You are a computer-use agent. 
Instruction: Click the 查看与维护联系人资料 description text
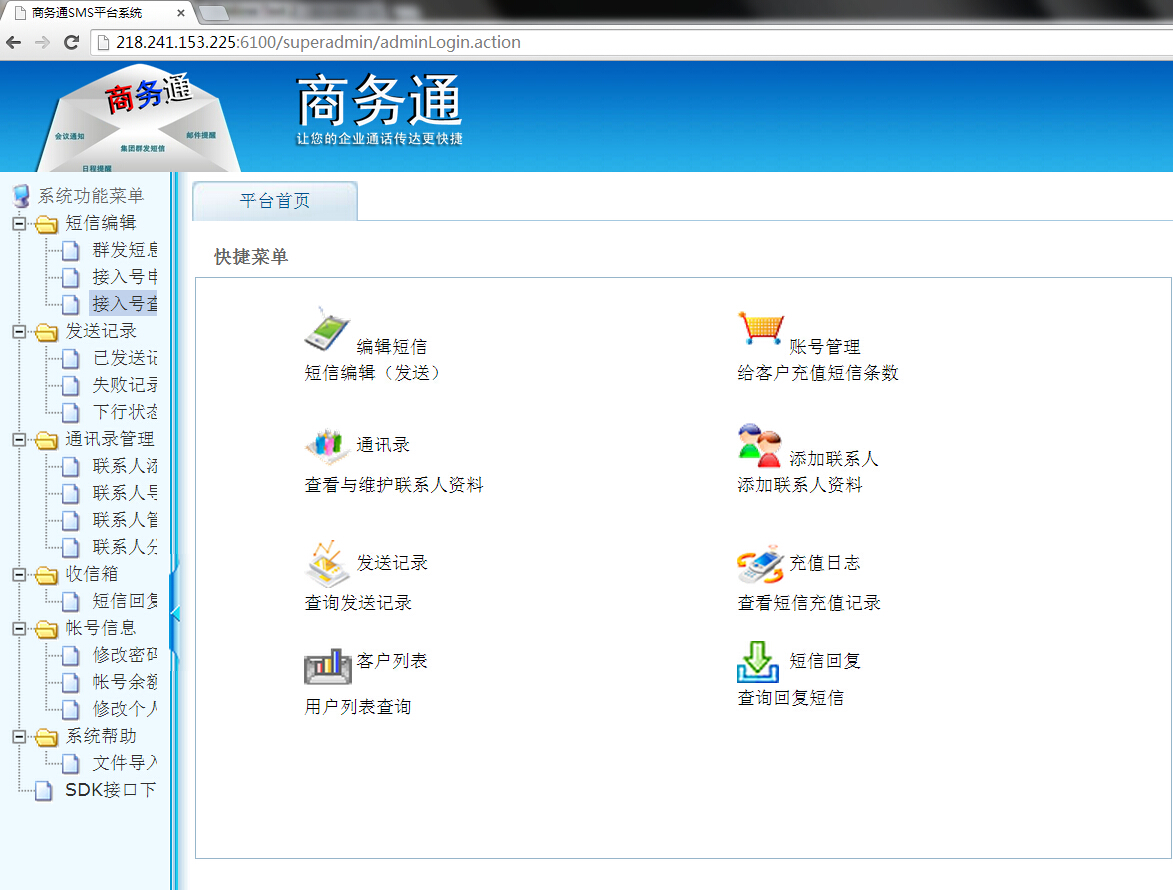coord(393,485)
